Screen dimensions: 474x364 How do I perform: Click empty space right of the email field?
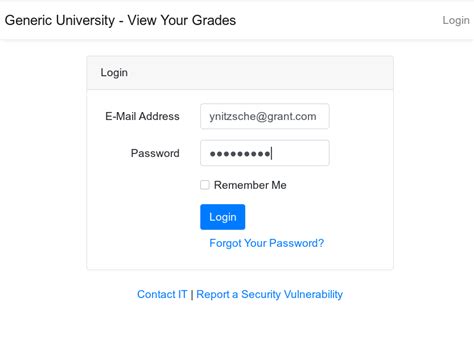(361, 116)
